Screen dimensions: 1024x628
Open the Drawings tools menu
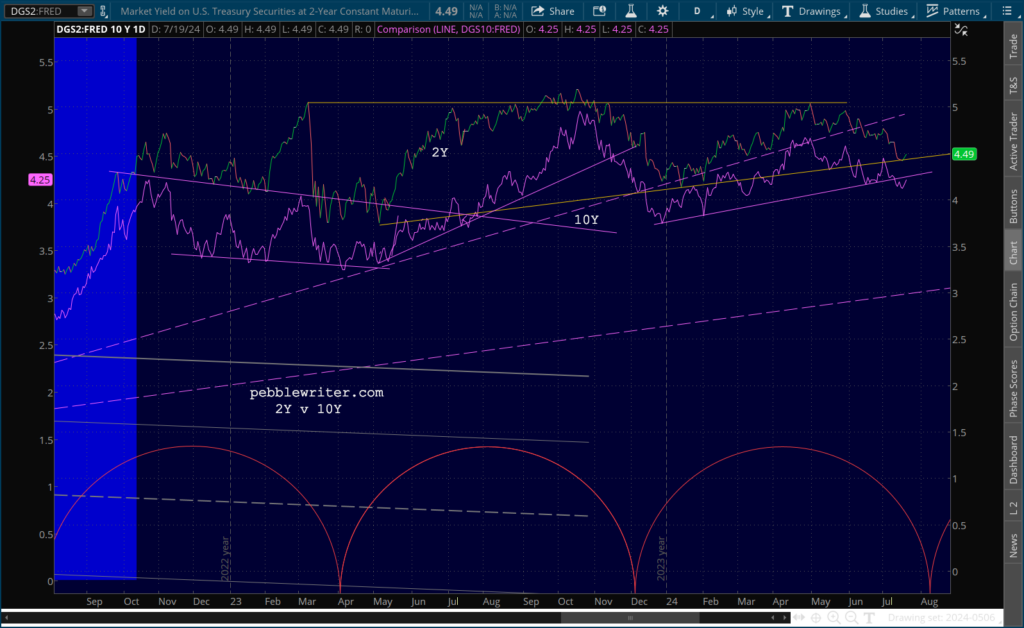coord(811,11)
